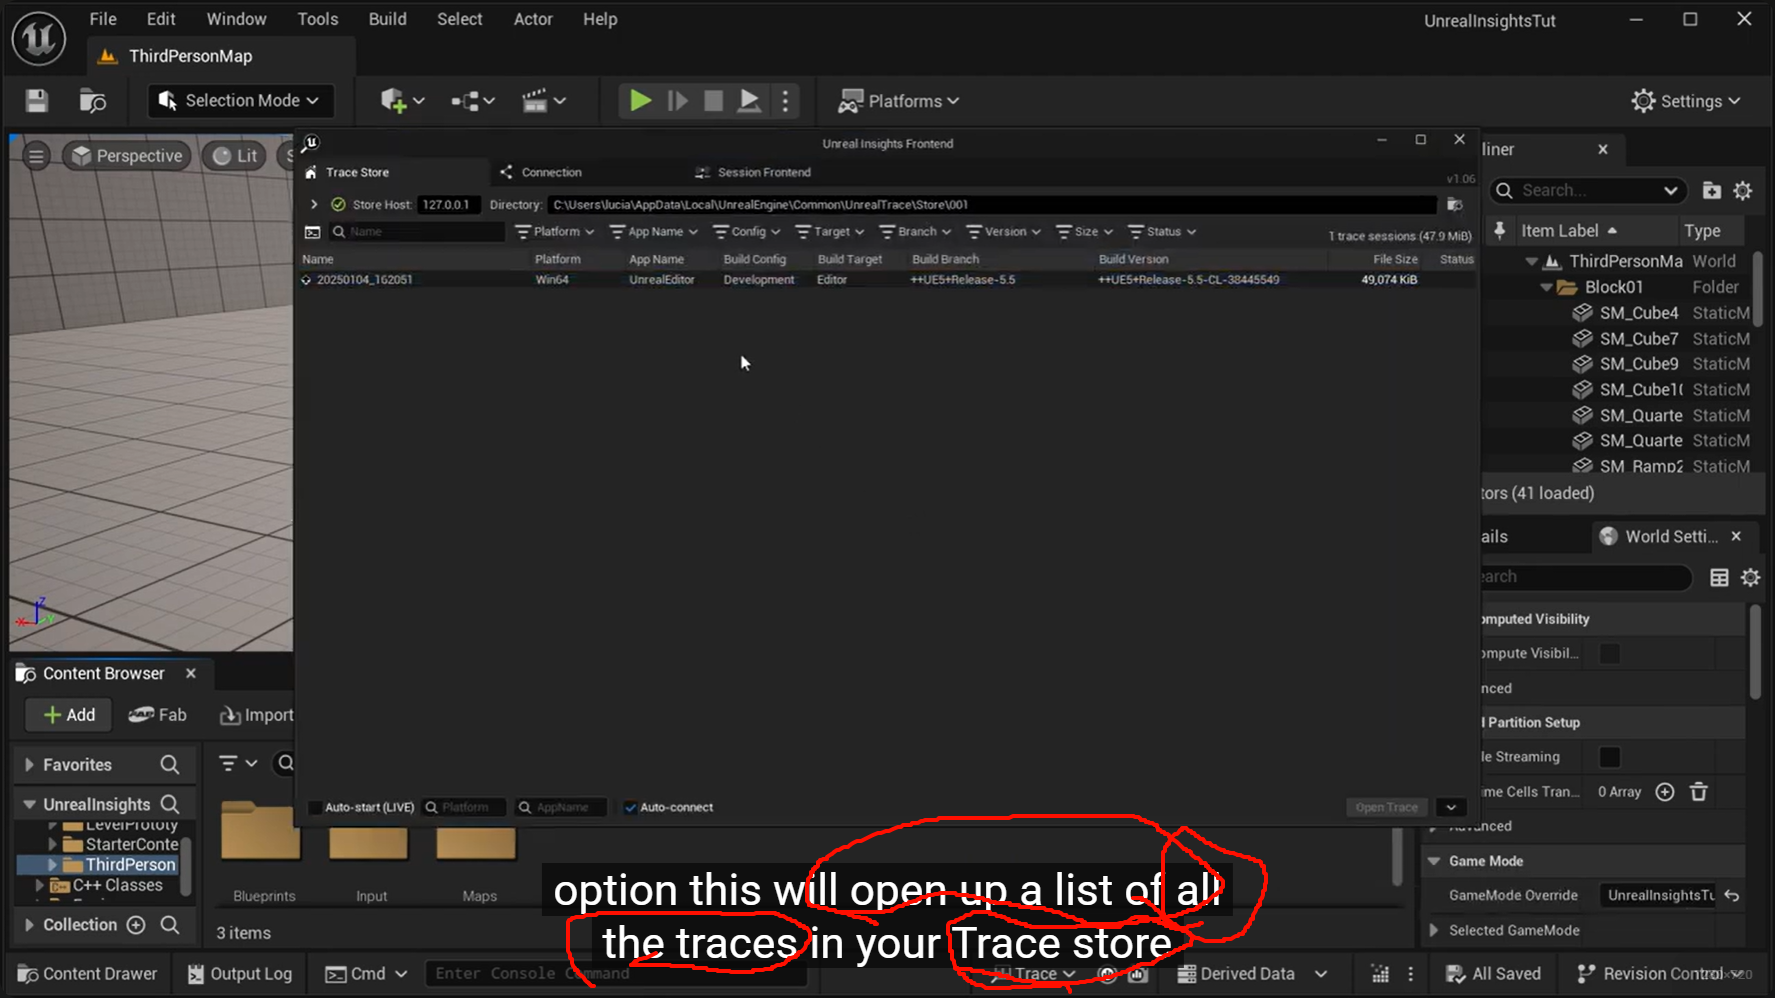The image size is (1775, 998).
Task: Click the Collection search magnifier
Action: 170,925
